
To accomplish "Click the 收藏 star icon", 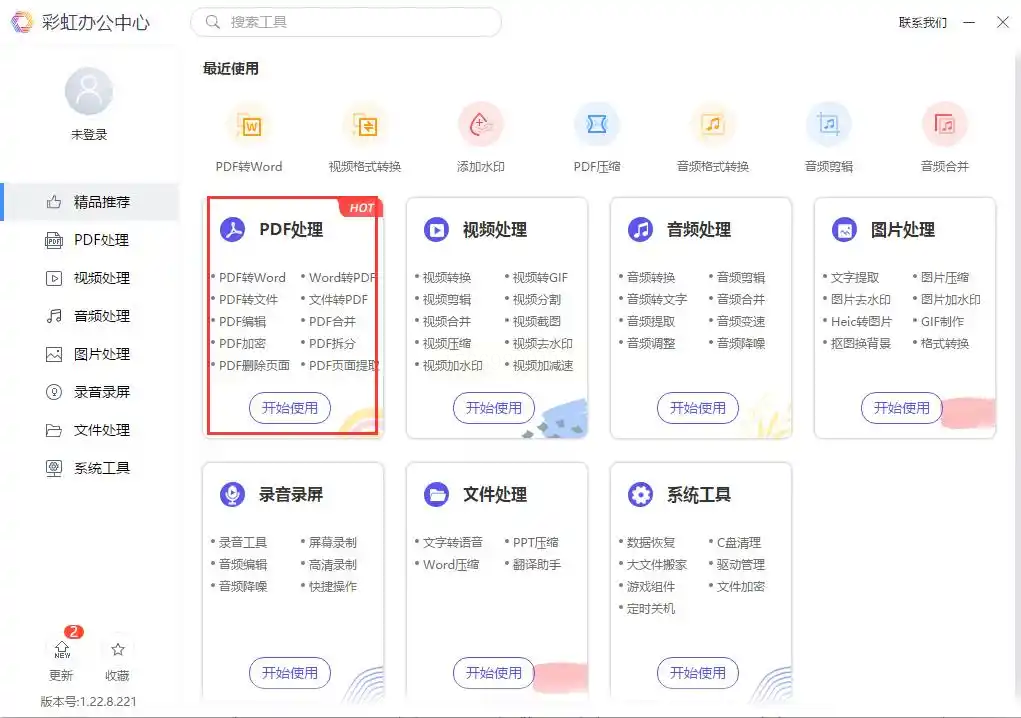I will pos(118,649).
